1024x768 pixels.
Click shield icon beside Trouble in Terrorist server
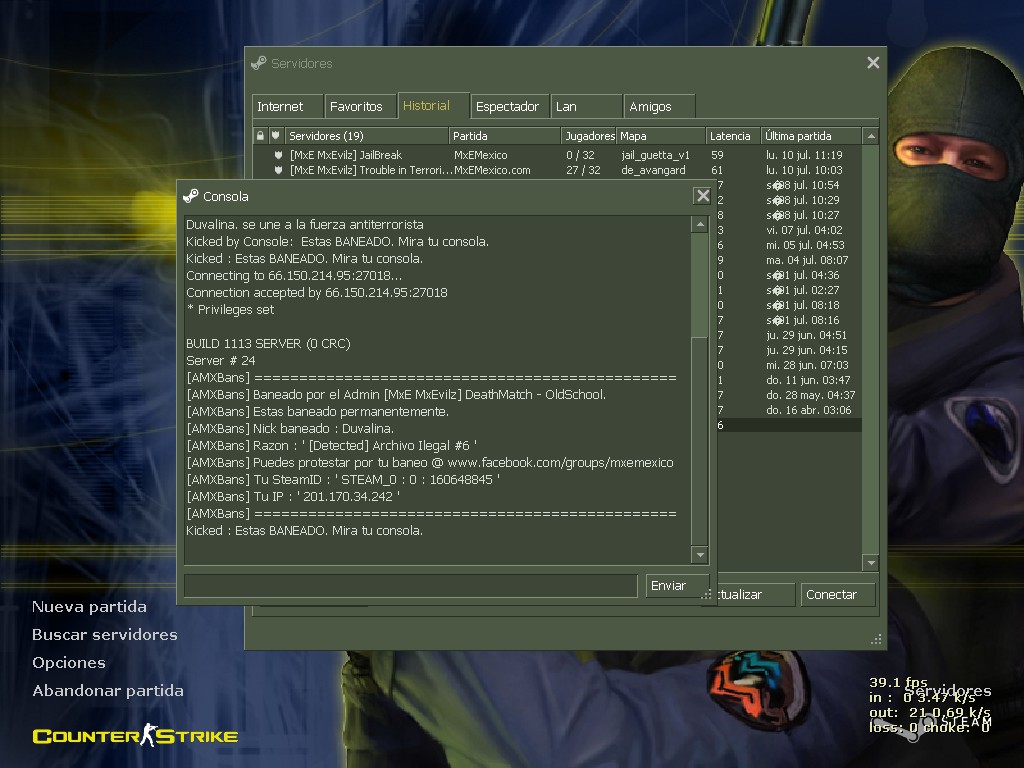click(x=278, y=170)
